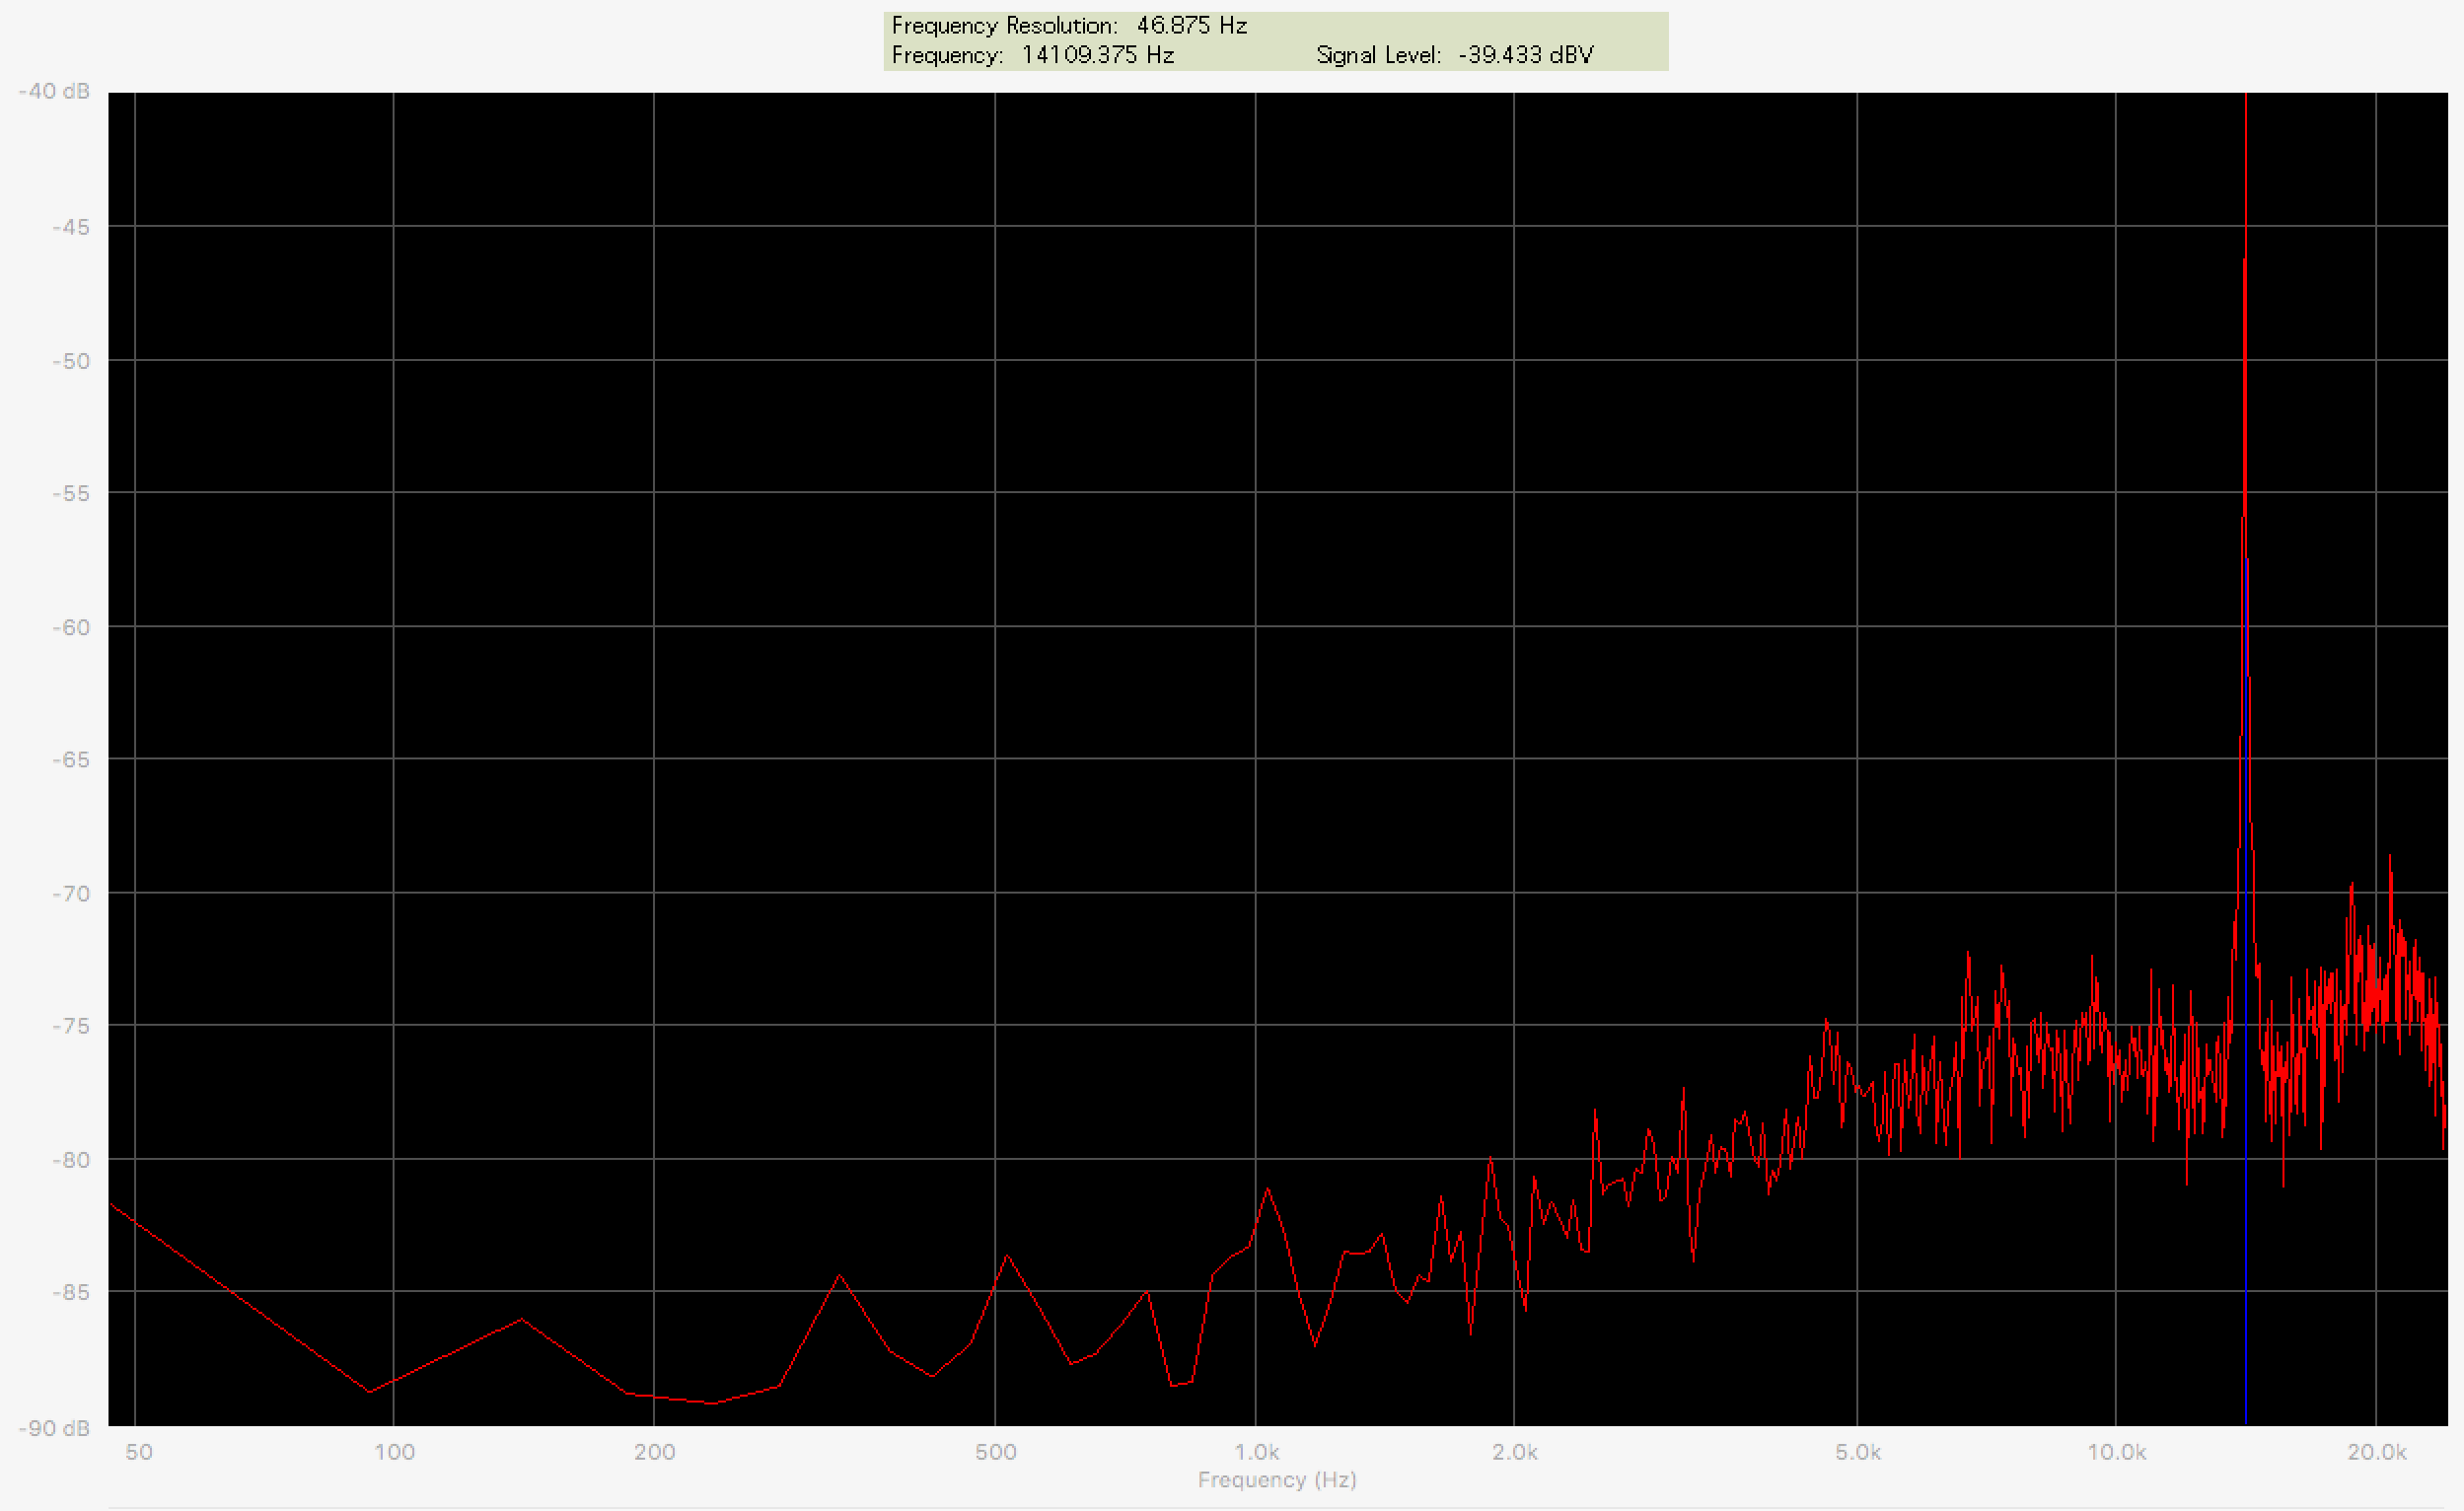Viewport: 2464px width, 1511px height.
Task: Click the 200 frequency axis label
Action: pos(654,1452)
